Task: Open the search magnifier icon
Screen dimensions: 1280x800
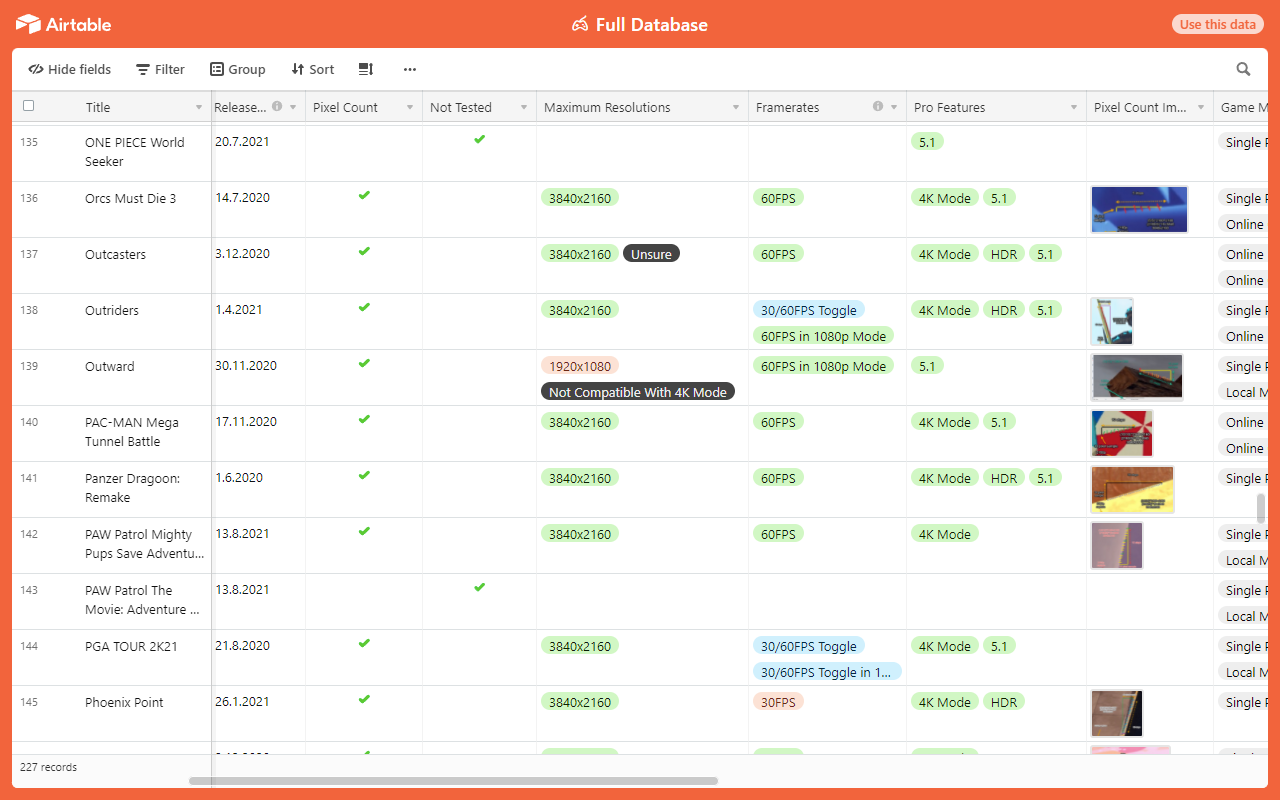Action: tap(1243, 69)
